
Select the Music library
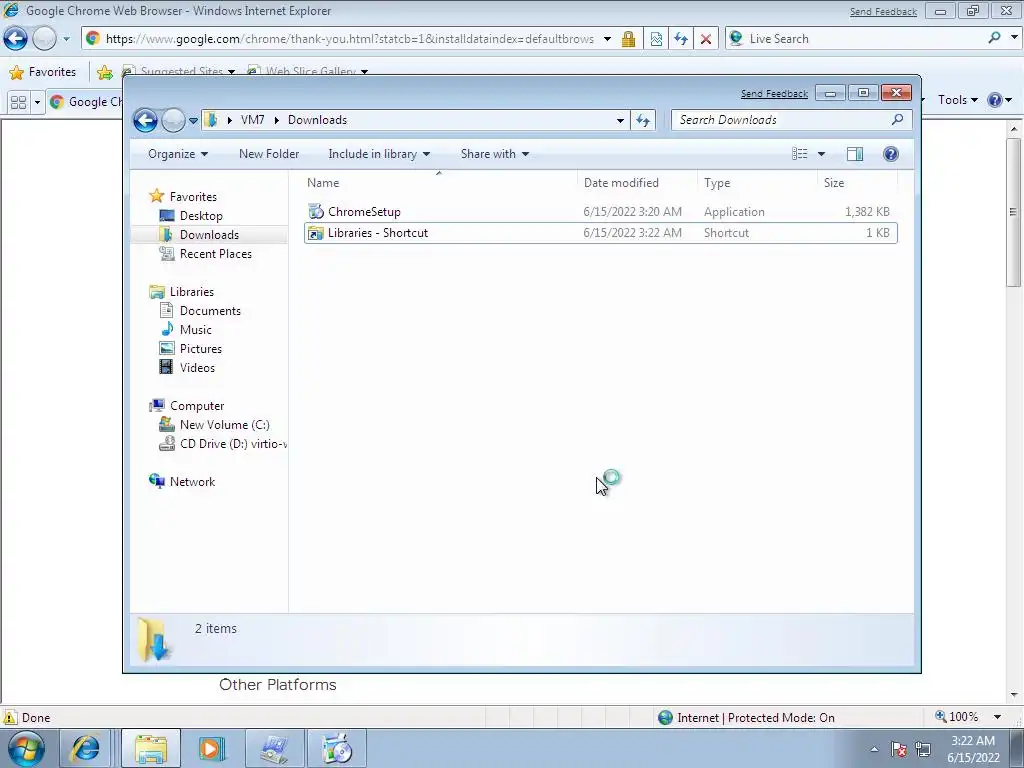click(x=196, y=330)
